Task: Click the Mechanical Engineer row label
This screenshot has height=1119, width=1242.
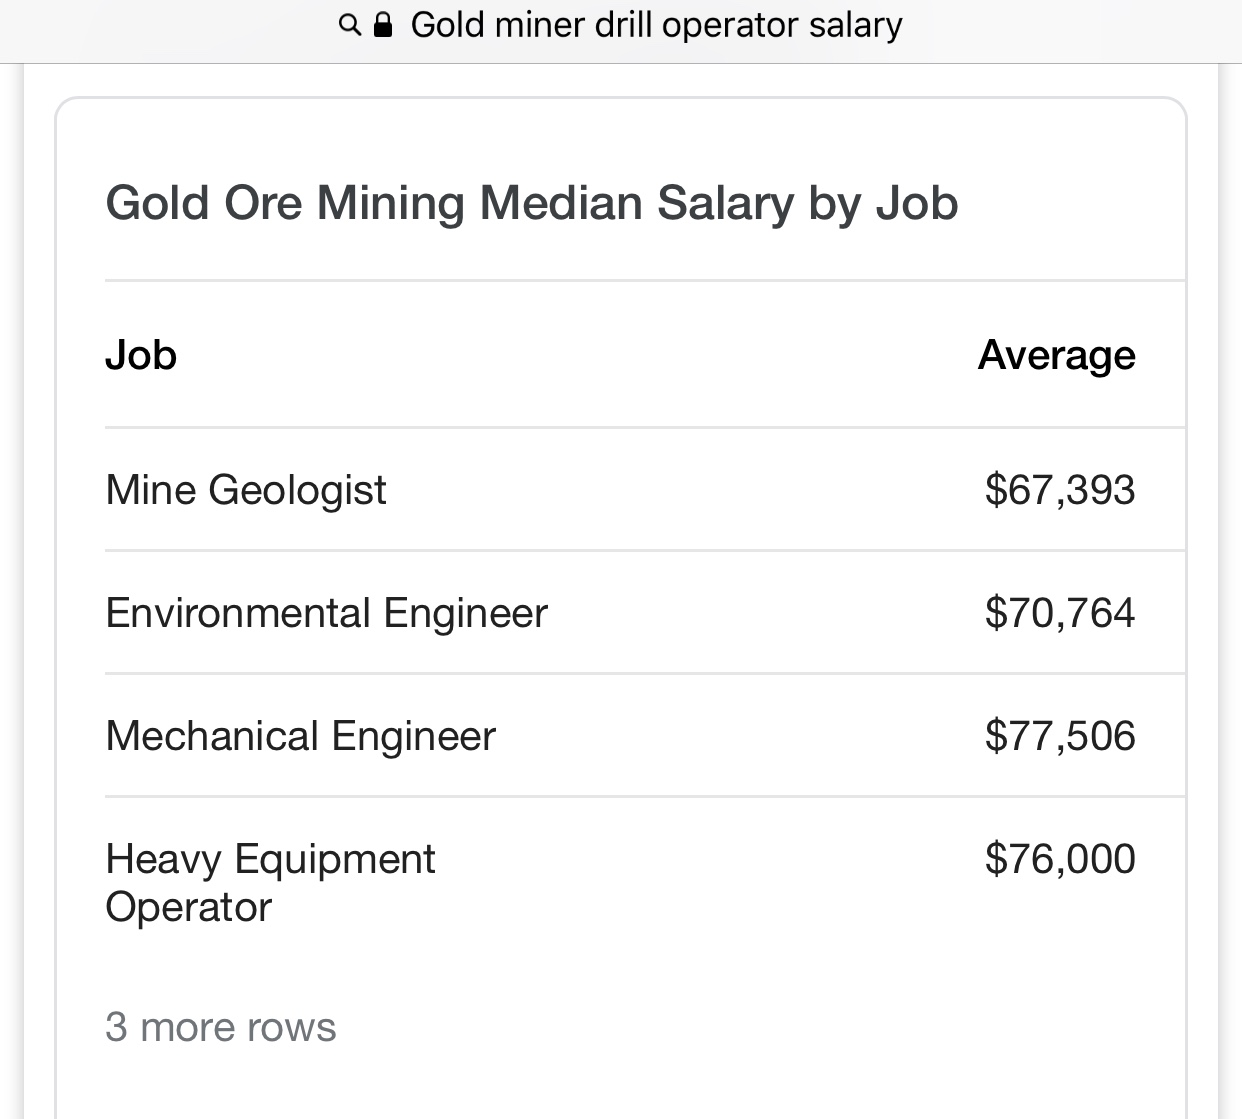Action: [x=301, y=736]
